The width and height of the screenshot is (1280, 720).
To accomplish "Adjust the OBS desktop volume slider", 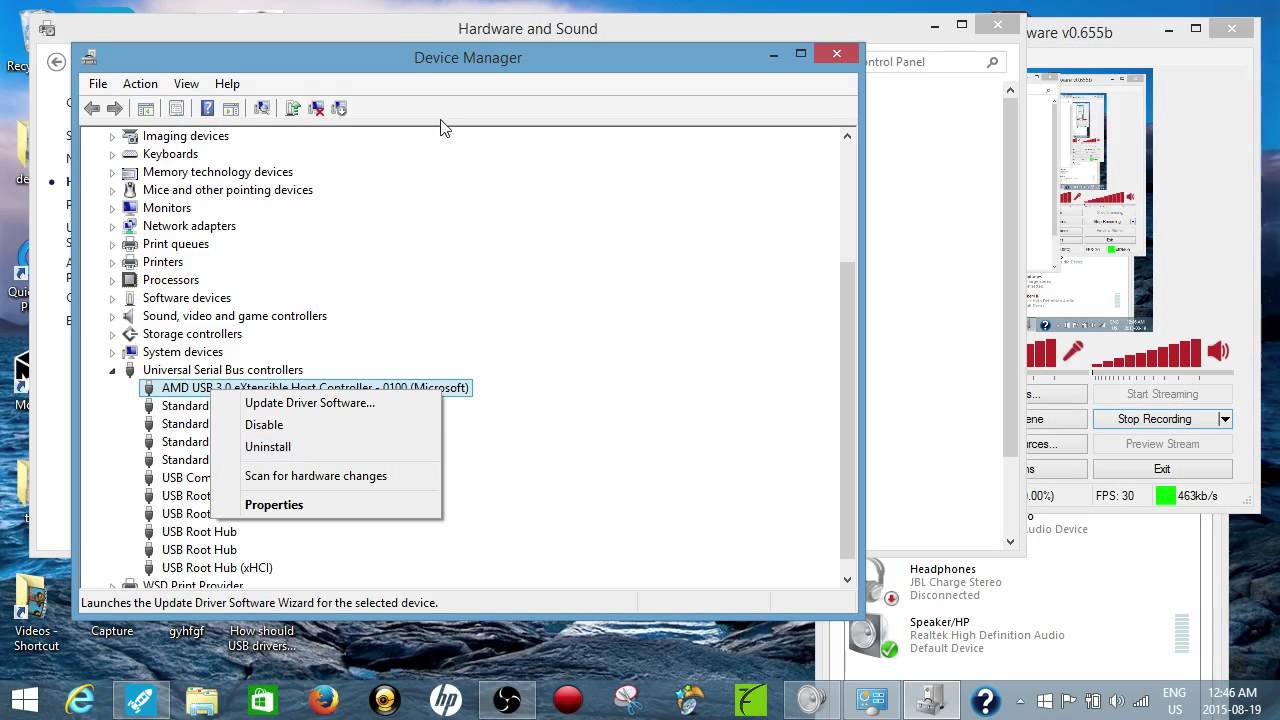I will (1146, 354).
